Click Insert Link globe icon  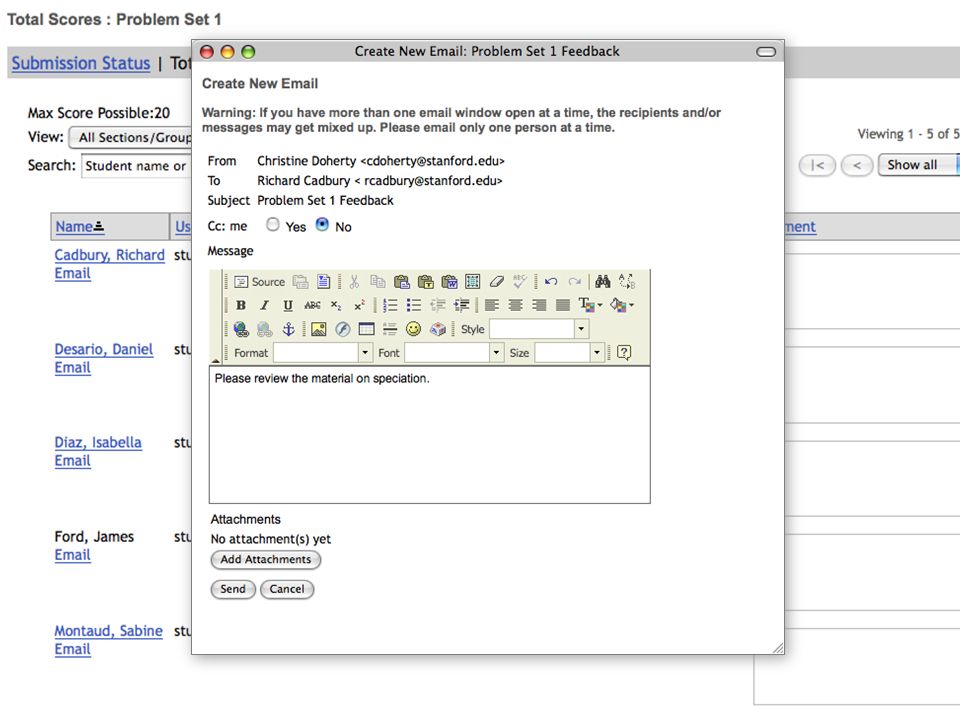[241, 329]
